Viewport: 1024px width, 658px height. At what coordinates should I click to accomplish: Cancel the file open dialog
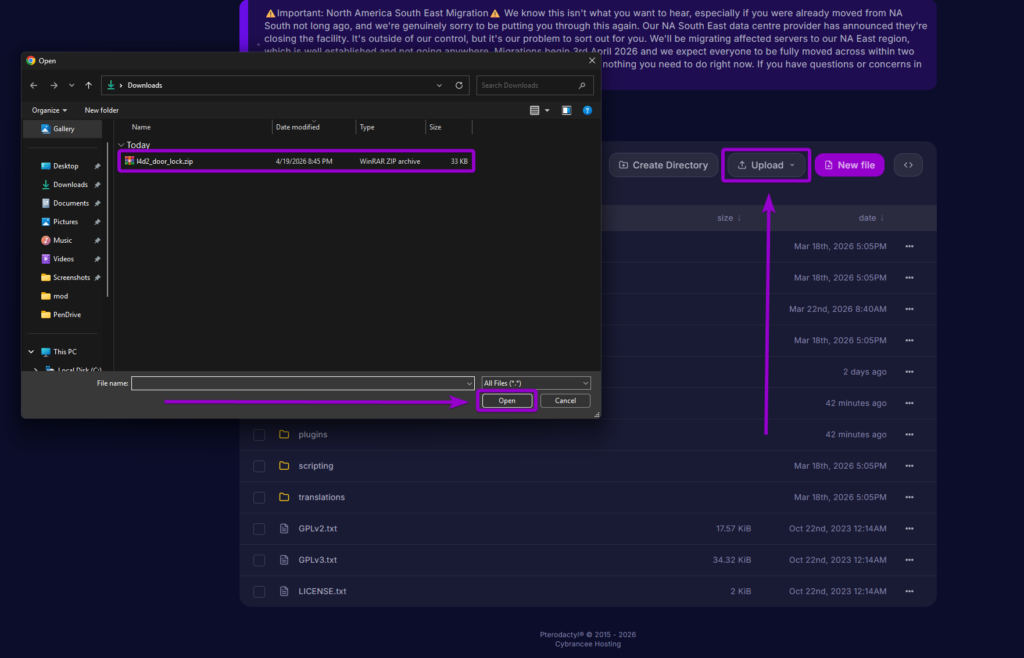click(565, 399)
